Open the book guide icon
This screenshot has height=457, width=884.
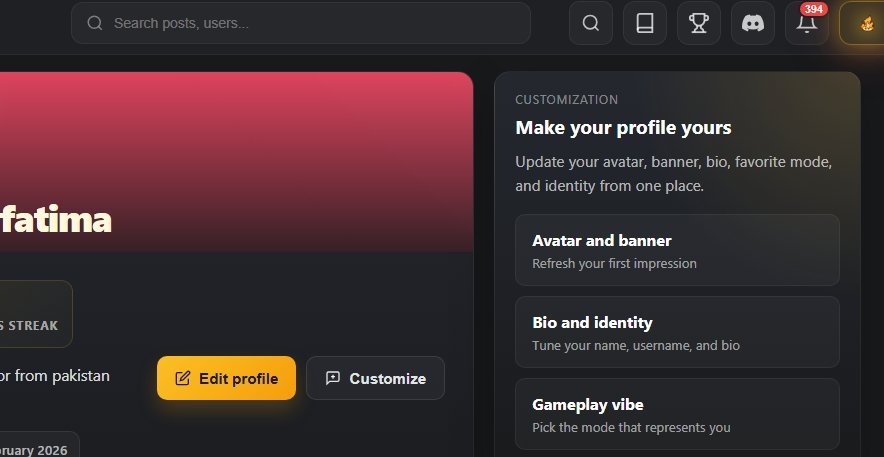pos(645,23)
